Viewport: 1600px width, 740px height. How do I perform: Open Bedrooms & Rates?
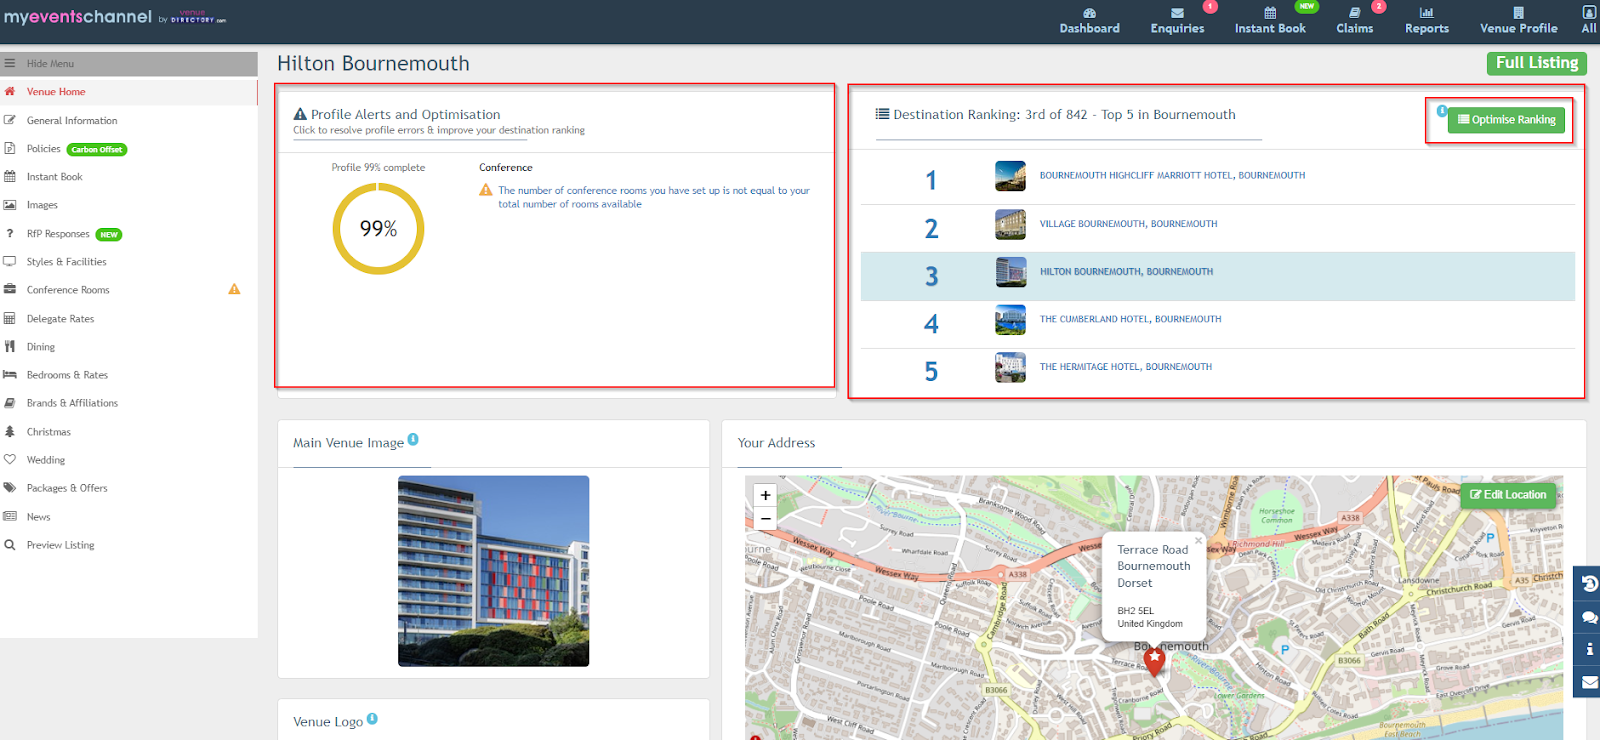click(x=67, y=375)
